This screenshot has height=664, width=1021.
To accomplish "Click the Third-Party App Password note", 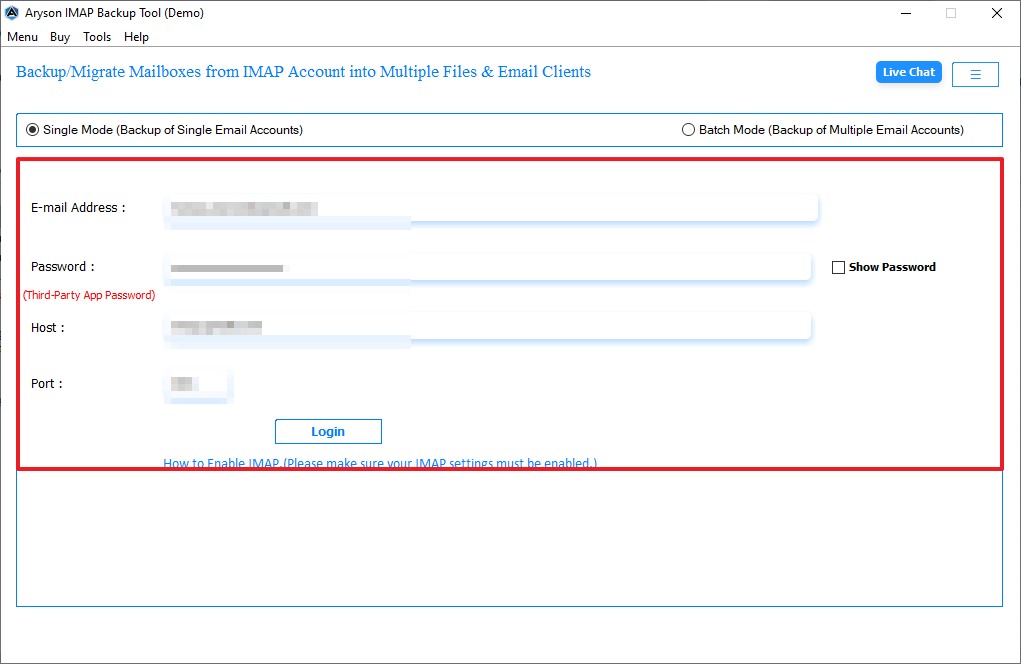I will [89, 295].
